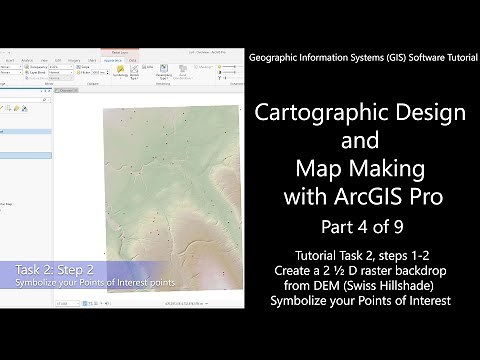The width and height of the screenshot is (480, 360).
Task: Select List By Labeling yellow tag icon
Action: pos(16,108)
